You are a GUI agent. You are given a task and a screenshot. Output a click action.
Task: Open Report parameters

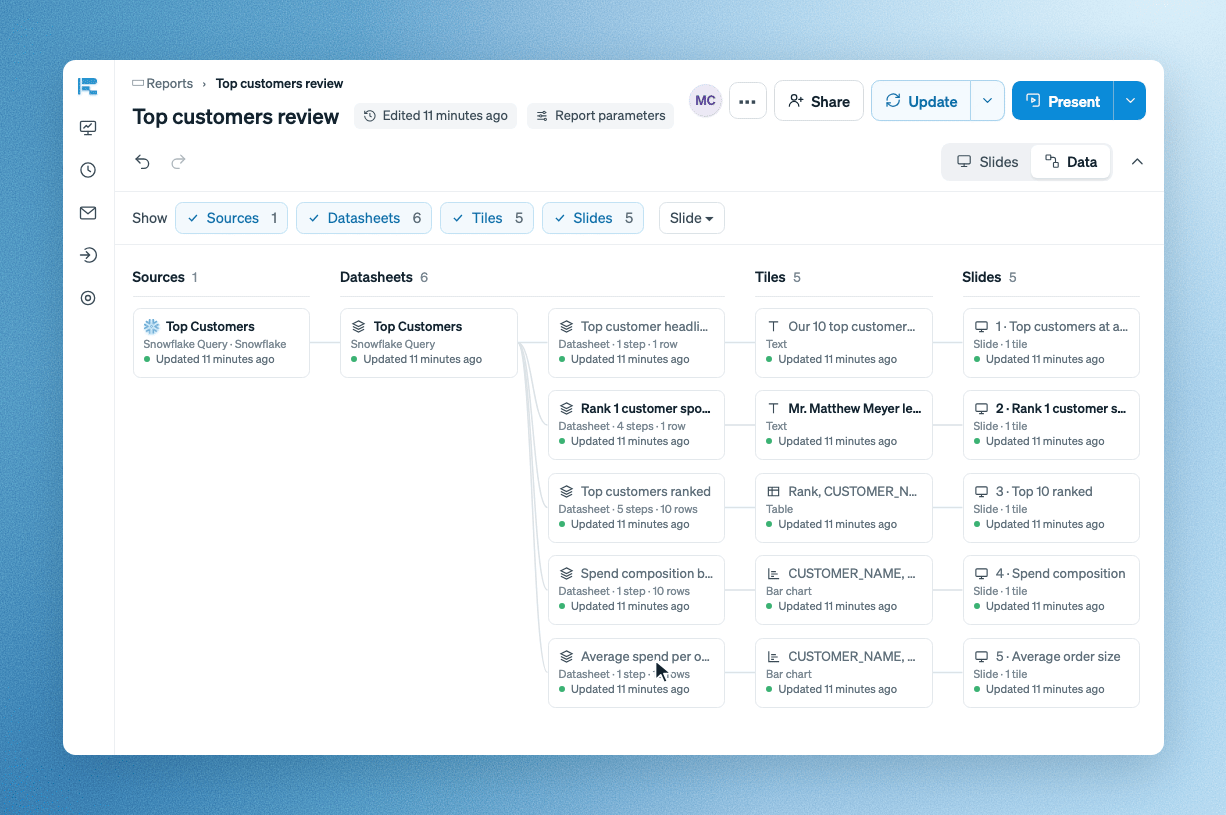click(600, 116)
